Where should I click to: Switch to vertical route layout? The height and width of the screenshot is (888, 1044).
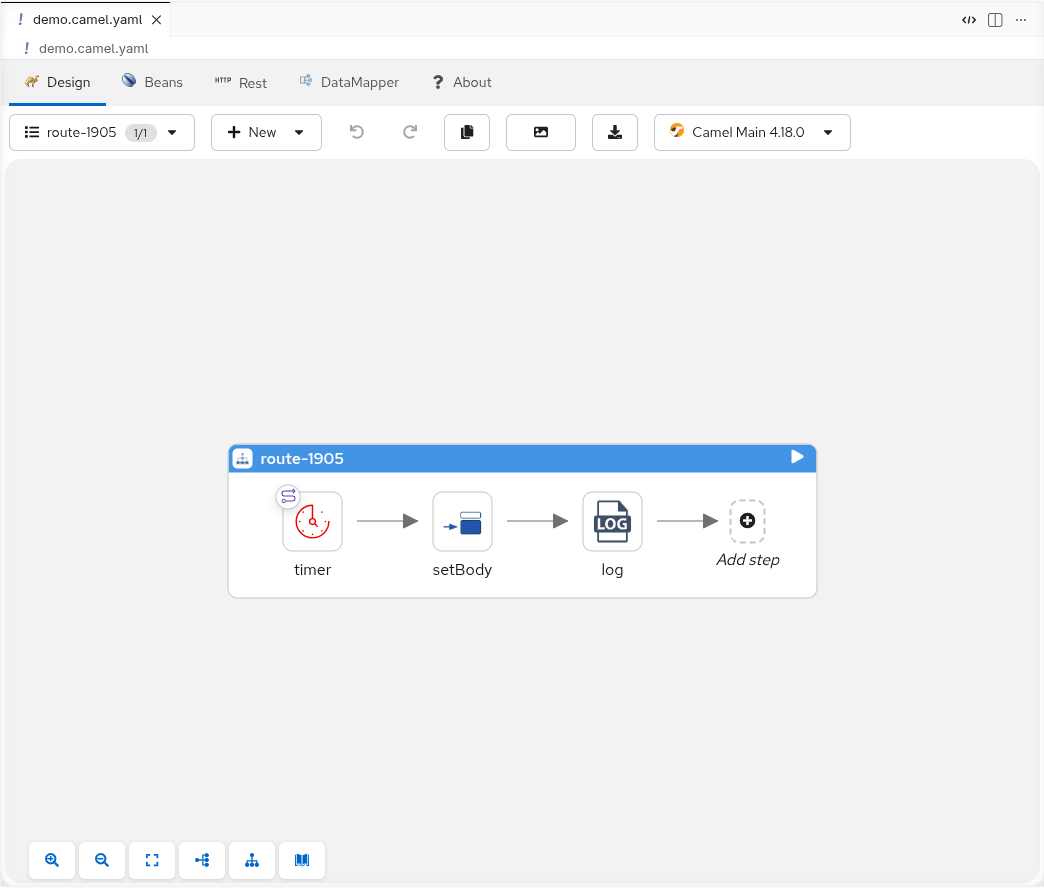click(251, 860)
